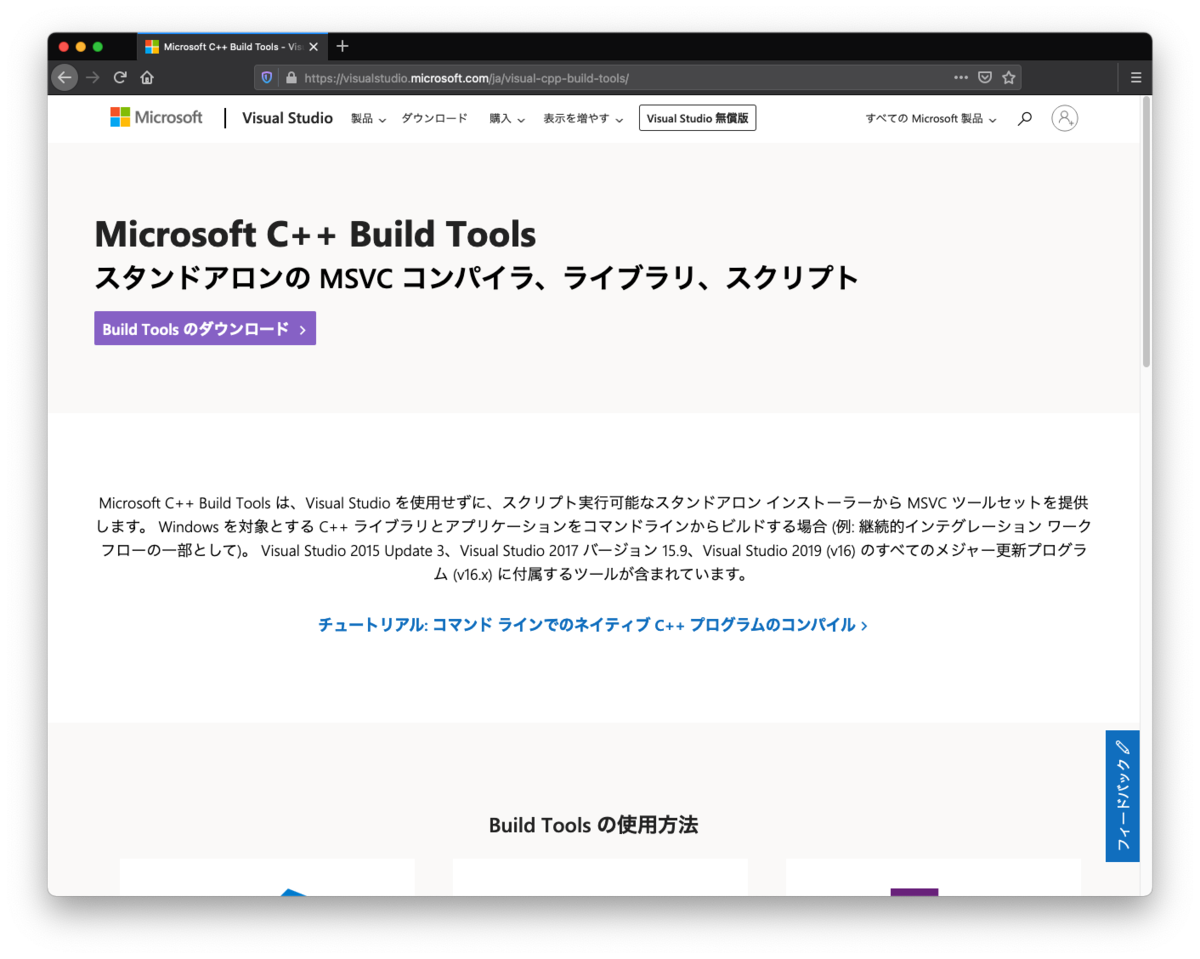
Task: Expand the すべての Microsoft 製品 menu
Action: coord(929,118)
